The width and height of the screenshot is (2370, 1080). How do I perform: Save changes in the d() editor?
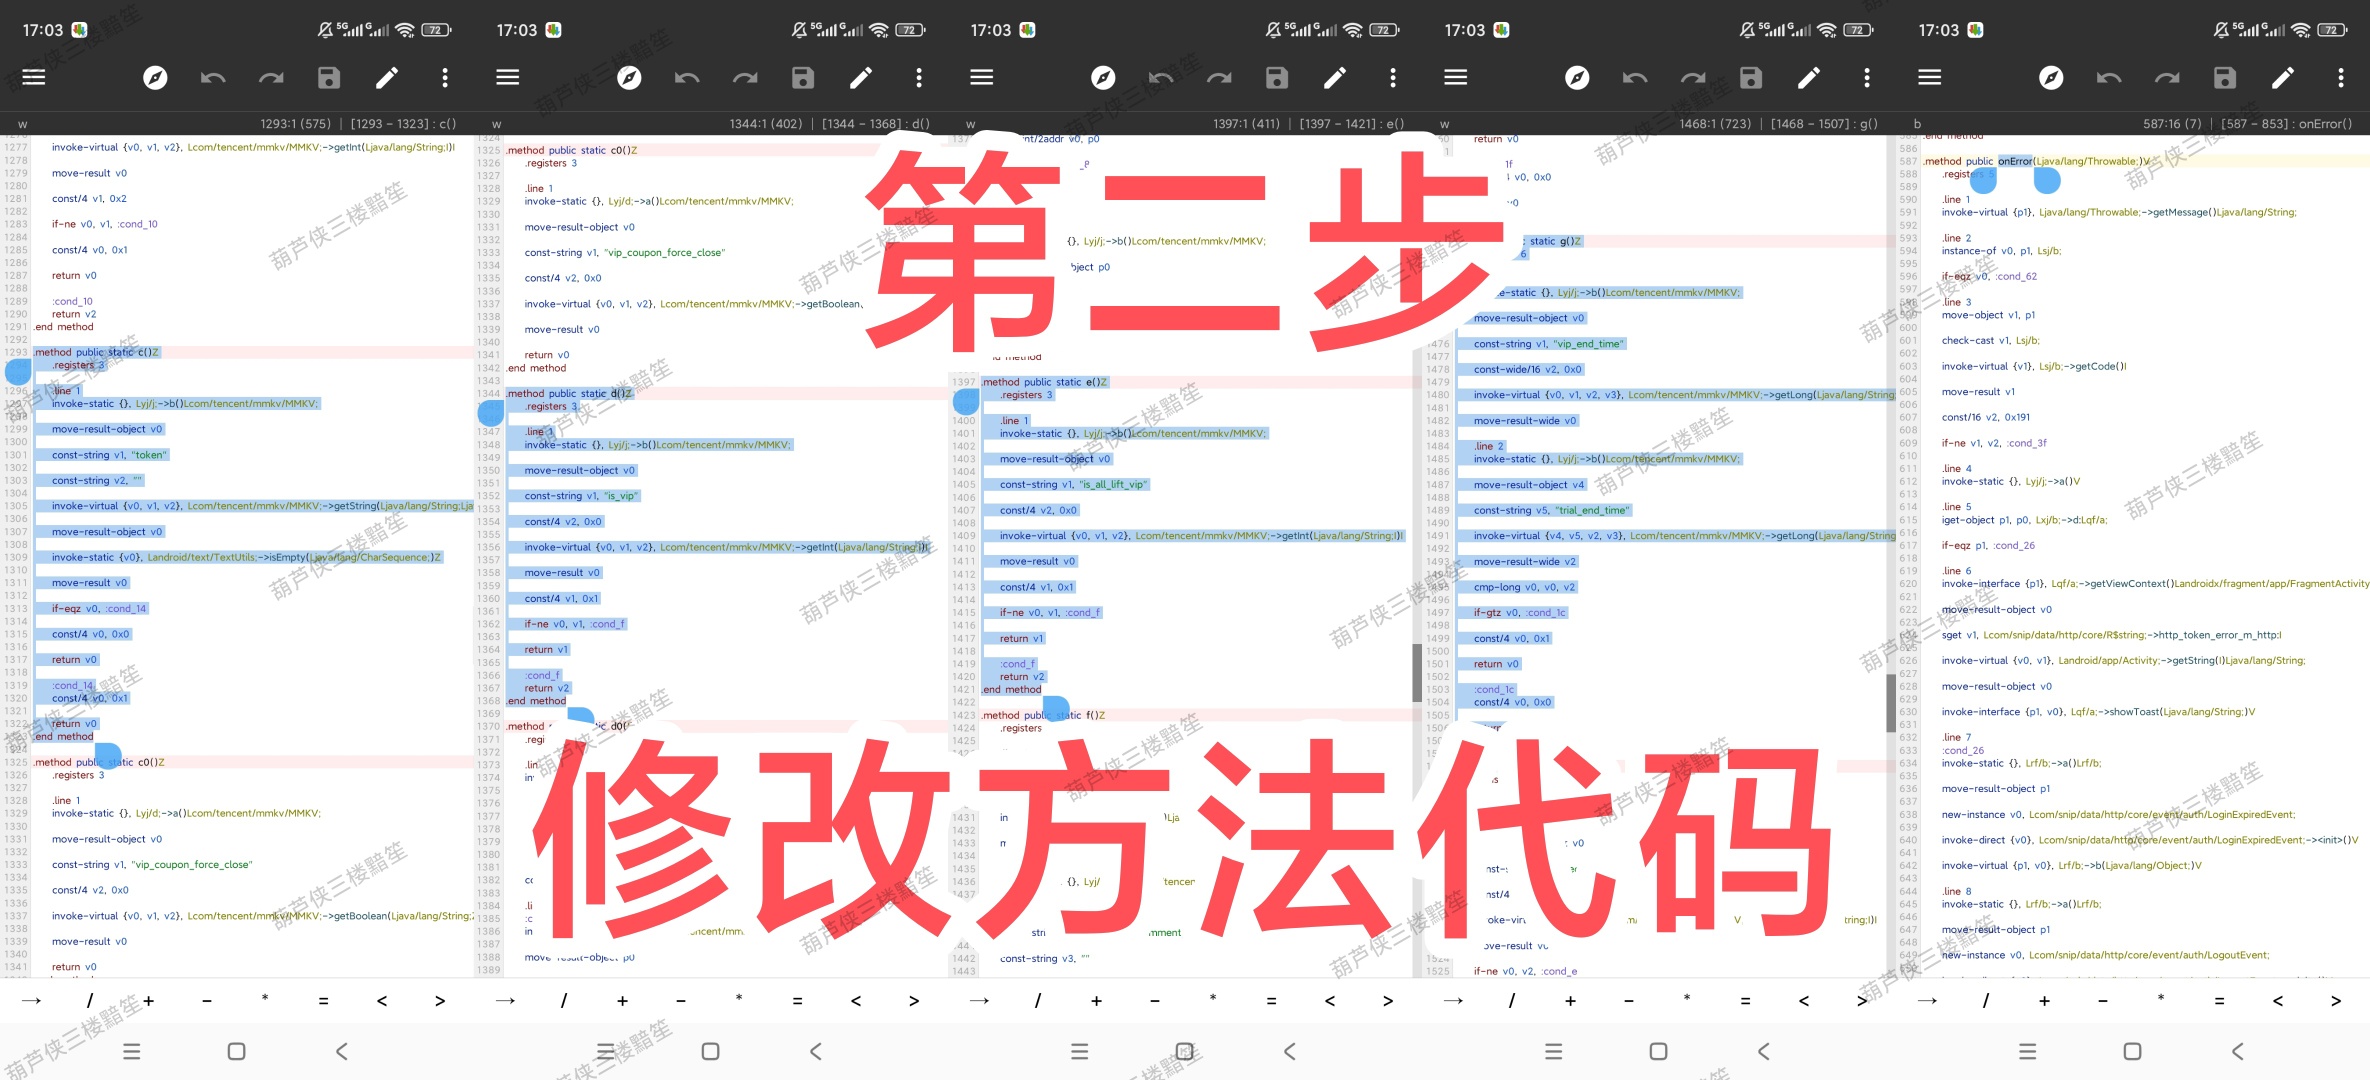803,77
